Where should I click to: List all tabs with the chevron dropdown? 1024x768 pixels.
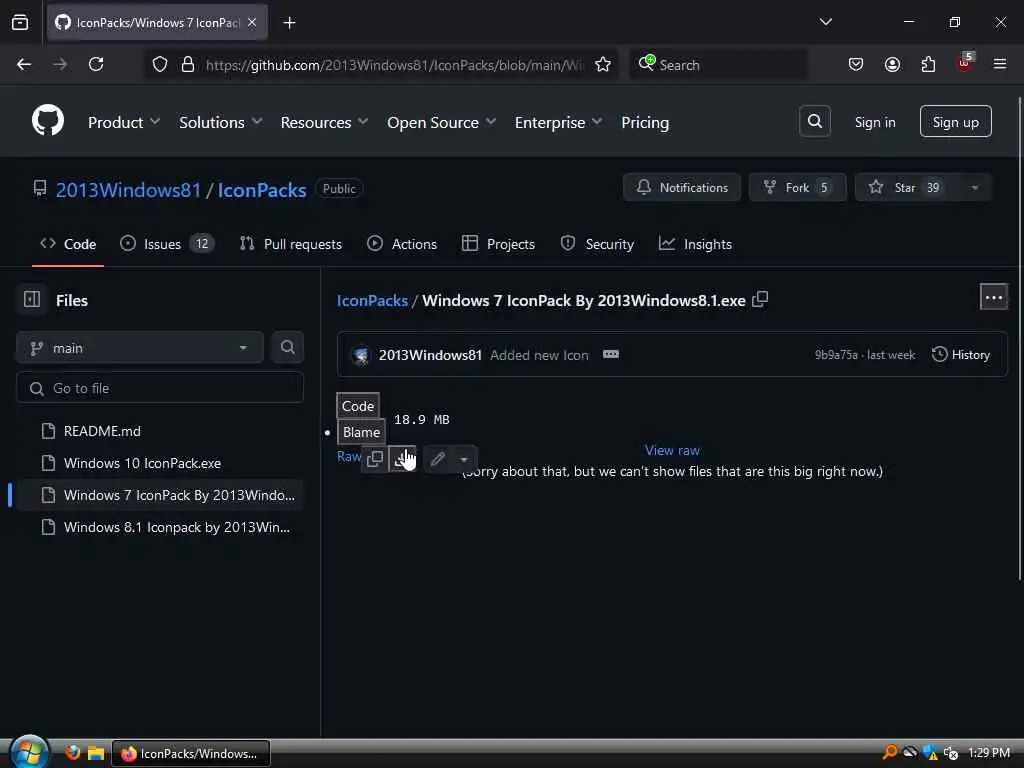825,22
